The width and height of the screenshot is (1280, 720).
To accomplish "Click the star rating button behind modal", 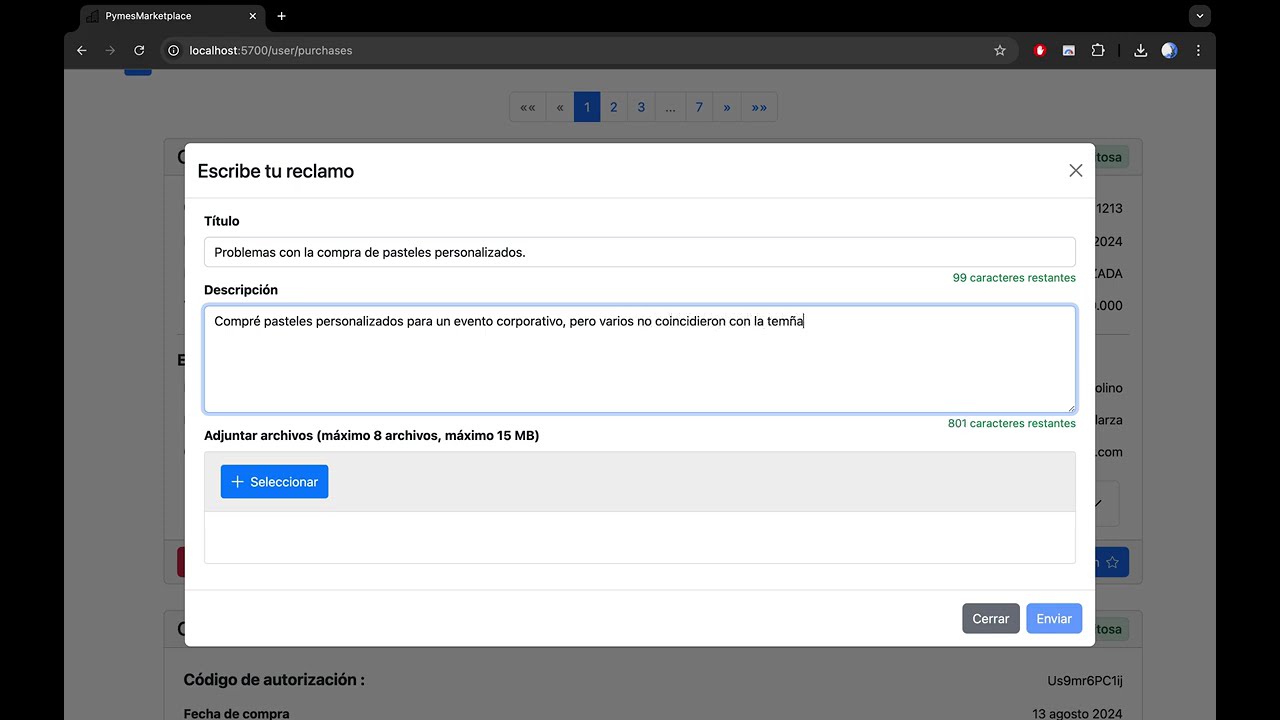I will coord(1111,562).
